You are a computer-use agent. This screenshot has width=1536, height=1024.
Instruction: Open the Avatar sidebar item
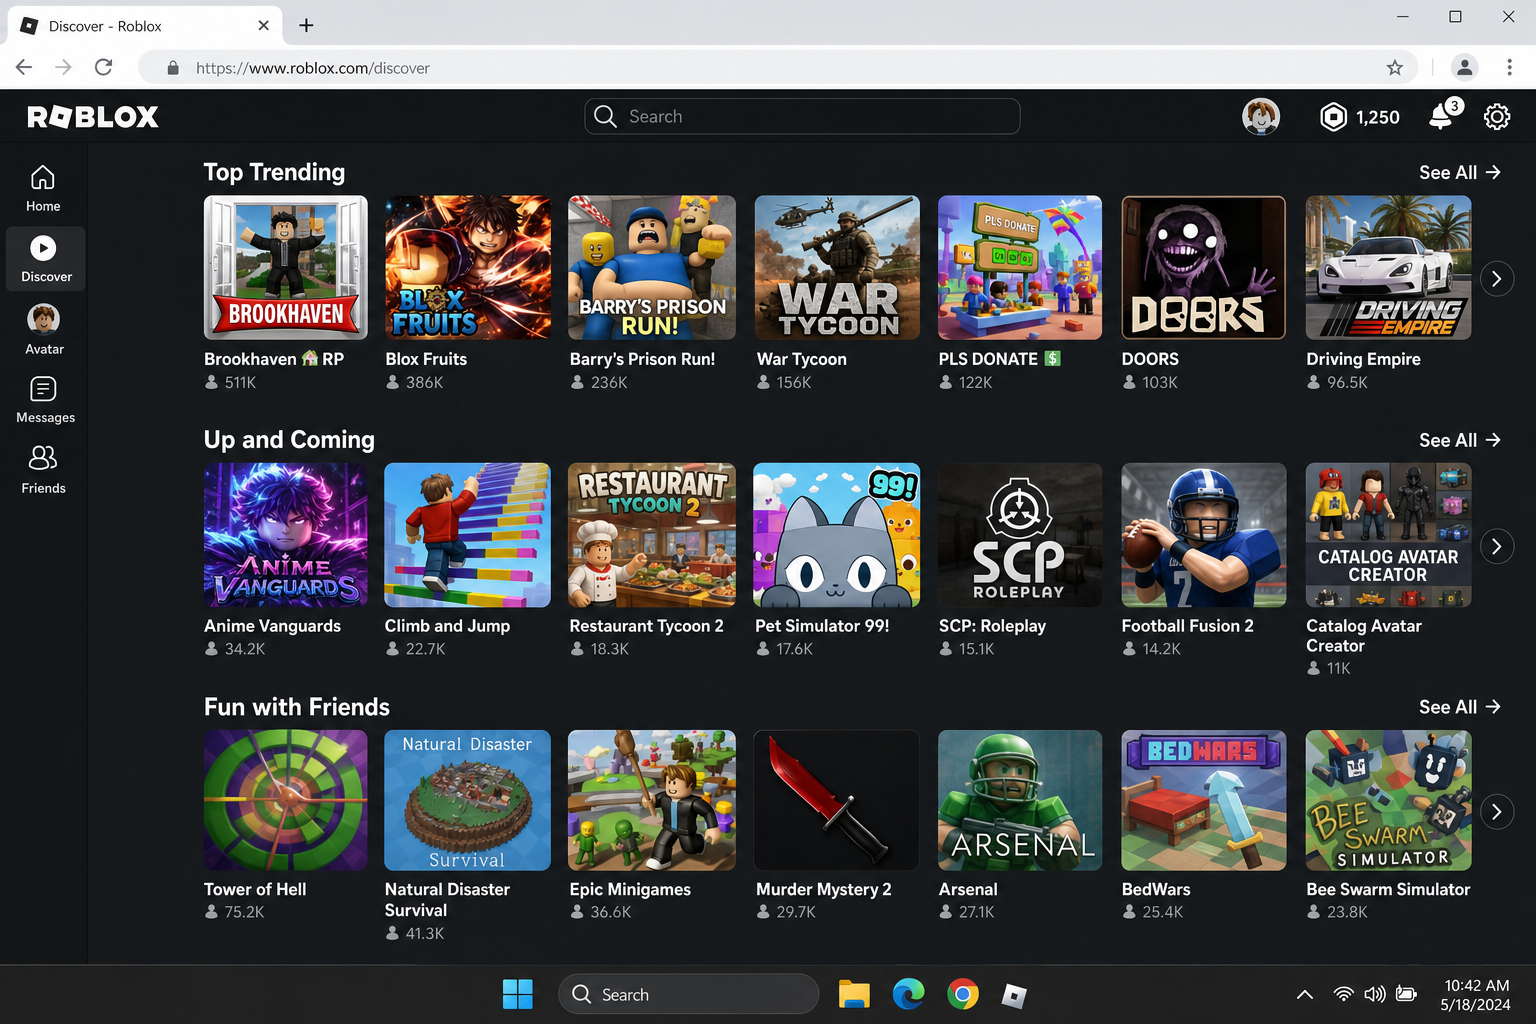44,330
